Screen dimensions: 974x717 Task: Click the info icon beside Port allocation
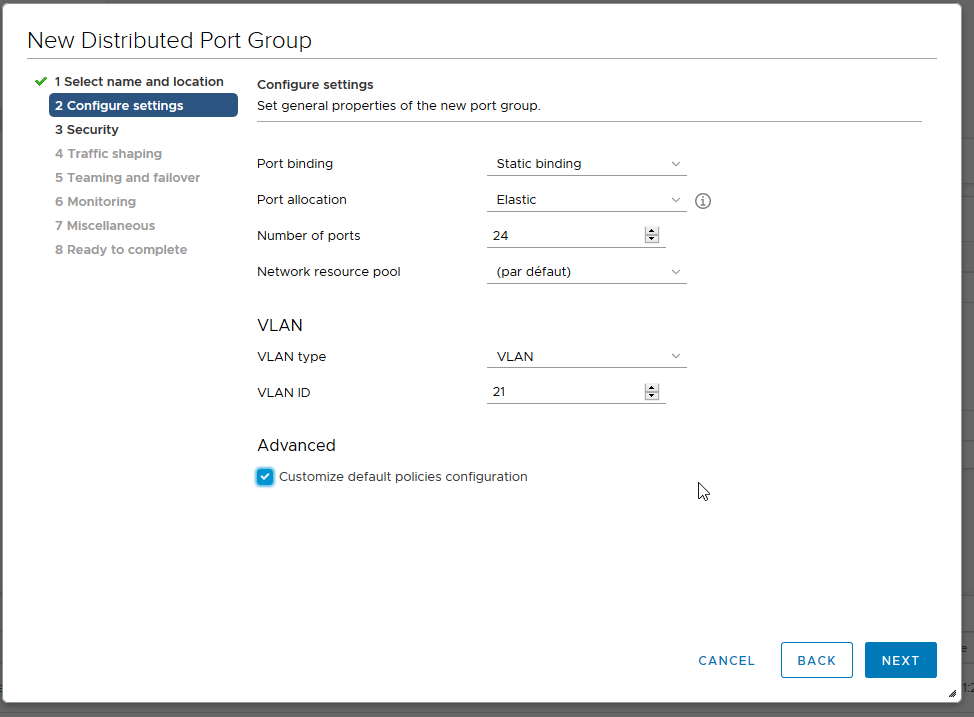click(702, 200)
